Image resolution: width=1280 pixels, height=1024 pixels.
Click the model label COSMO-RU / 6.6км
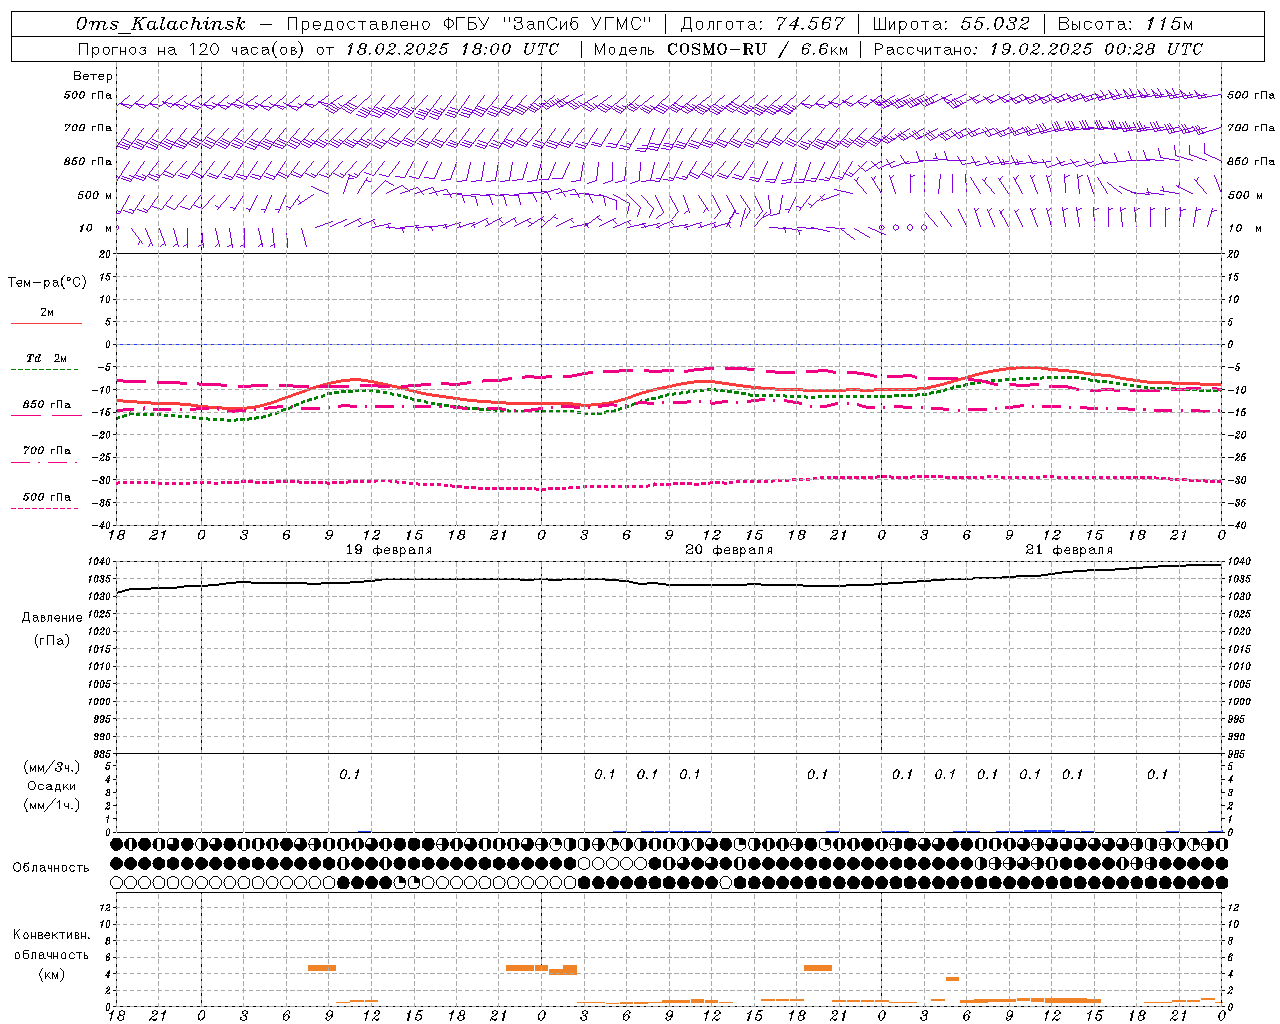758,49
